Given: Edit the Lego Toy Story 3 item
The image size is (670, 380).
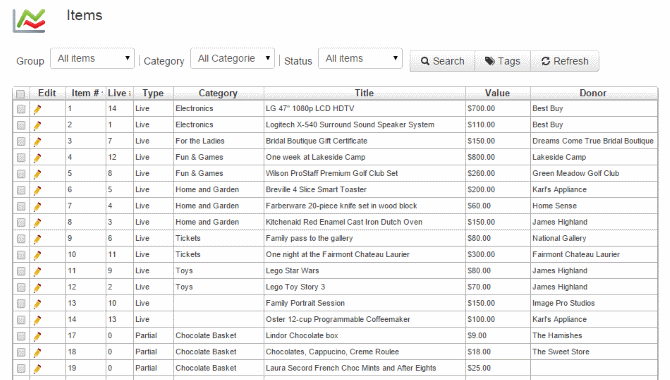Looking at the screenshot, I should [x=37, y=288].
